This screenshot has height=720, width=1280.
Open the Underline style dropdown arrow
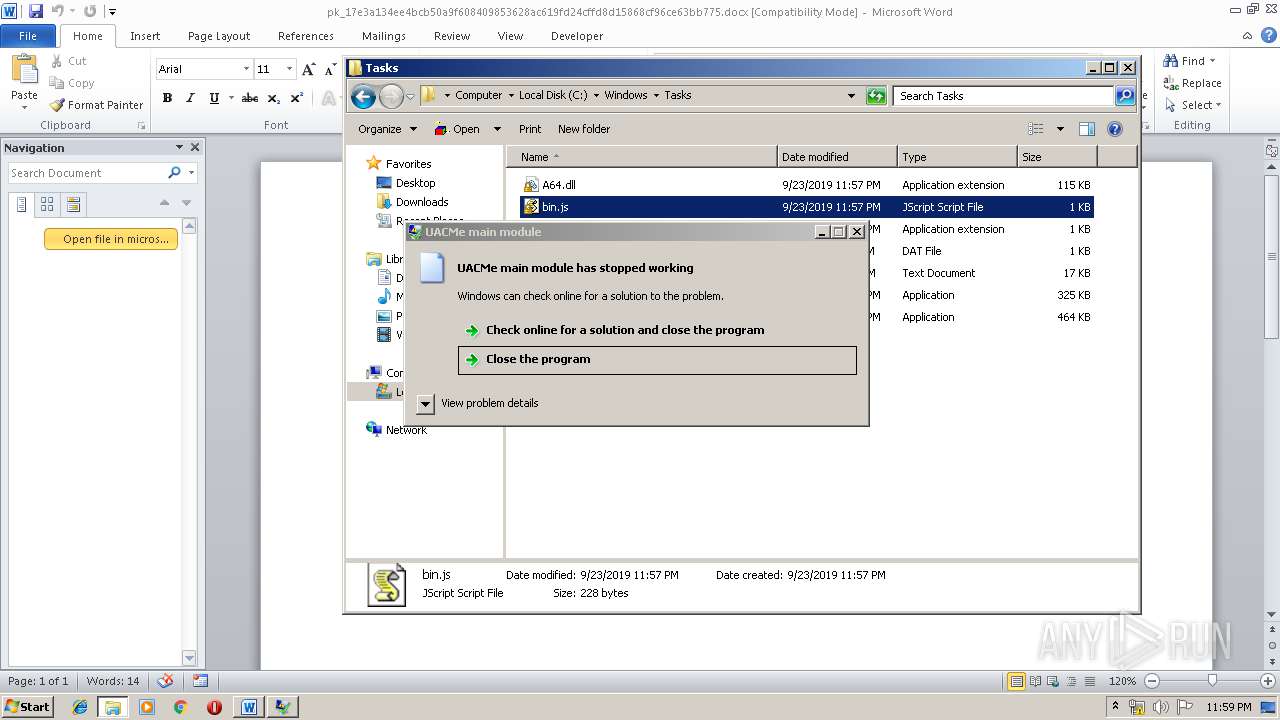[x=231, y=98]
